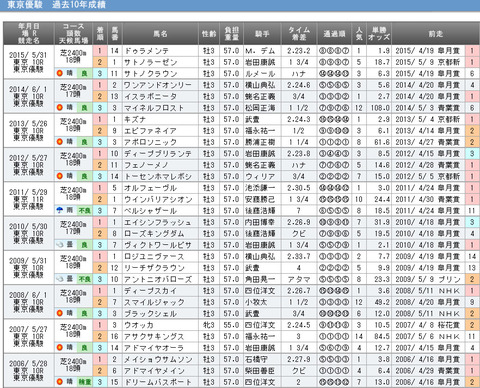
Task: Click the 84.5 odds value
Action: pyautogui.click(x=382, y=337)
